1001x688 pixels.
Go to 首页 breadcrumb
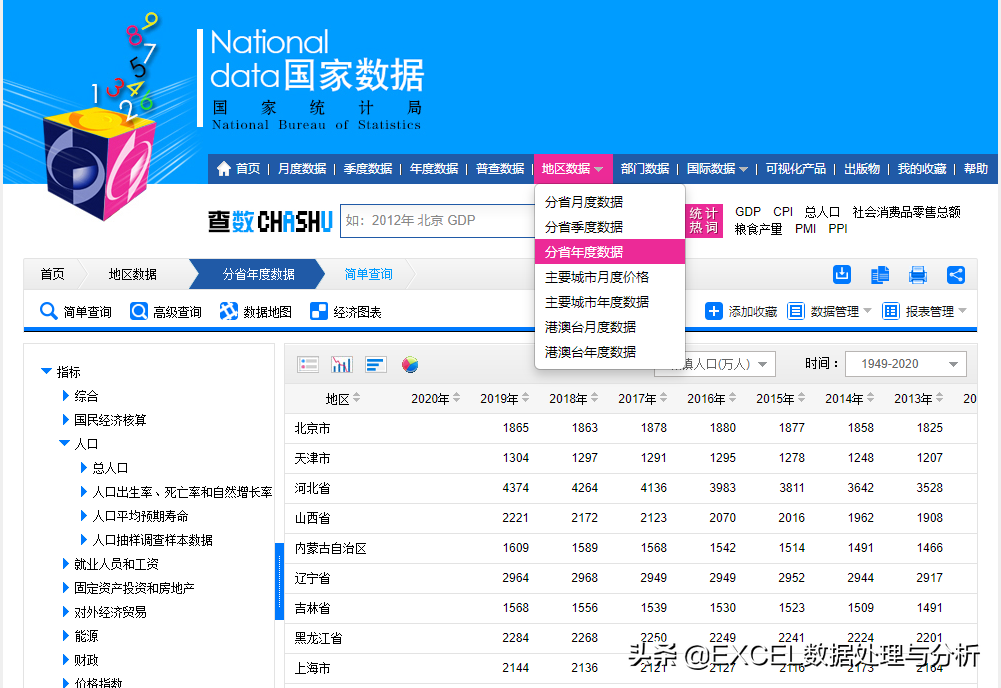(x=52, y=274)
